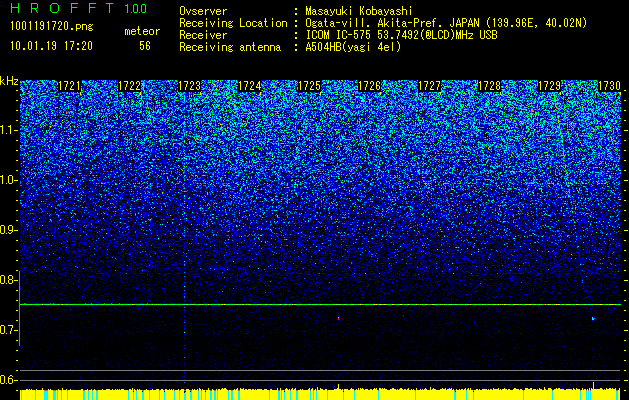Click the 1725 time marker
This screenshot has width=629, height=400.
click(x=309, y=86)
